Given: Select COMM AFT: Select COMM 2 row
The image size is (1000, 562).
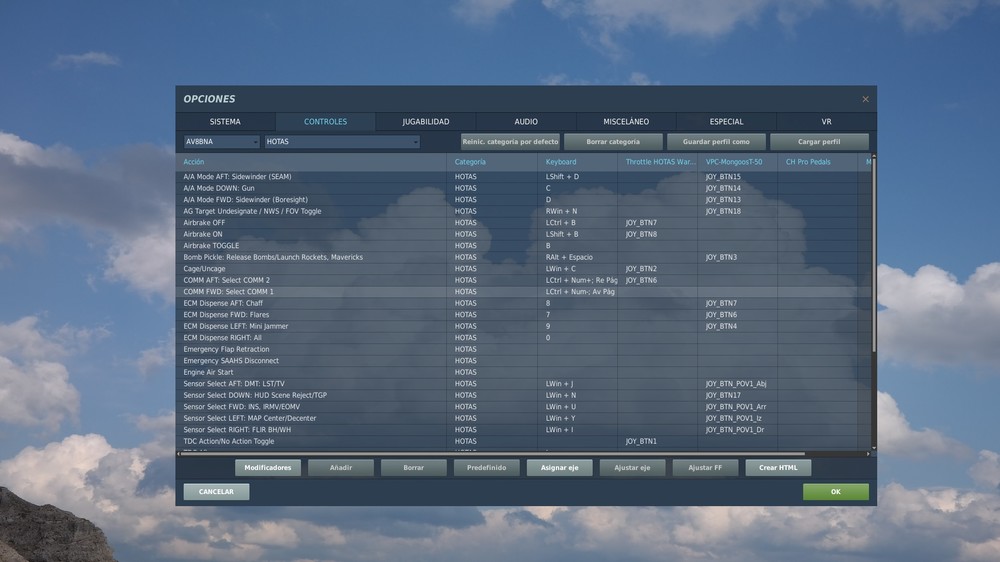Looking at the screenshot, I should (x=524, y=280).
